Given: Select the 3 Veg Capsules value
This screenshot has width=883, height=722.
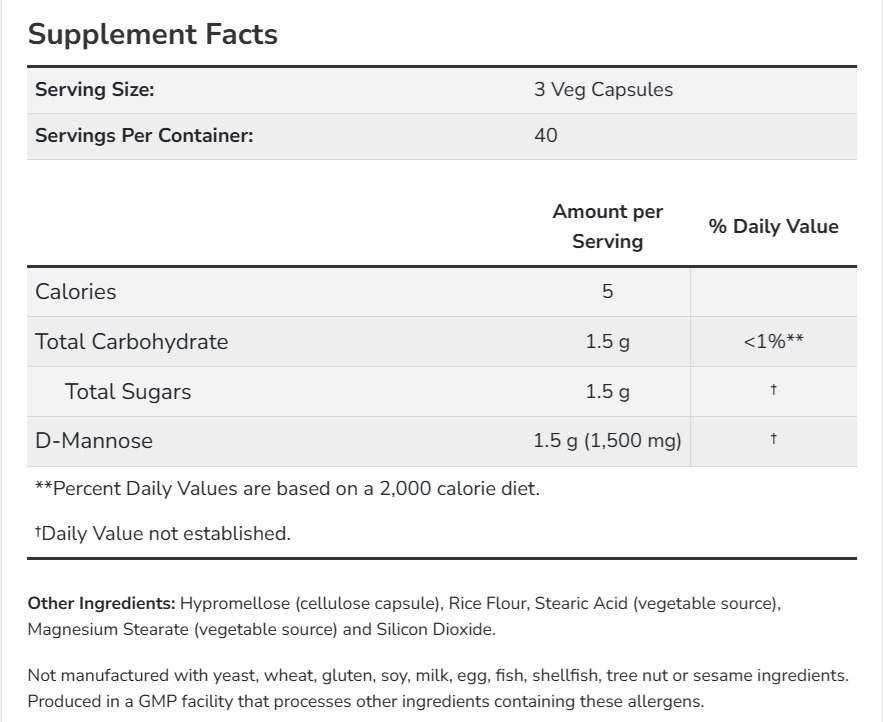Looking at the screenshot, I should pyautogui.click(x=603, y=89).
